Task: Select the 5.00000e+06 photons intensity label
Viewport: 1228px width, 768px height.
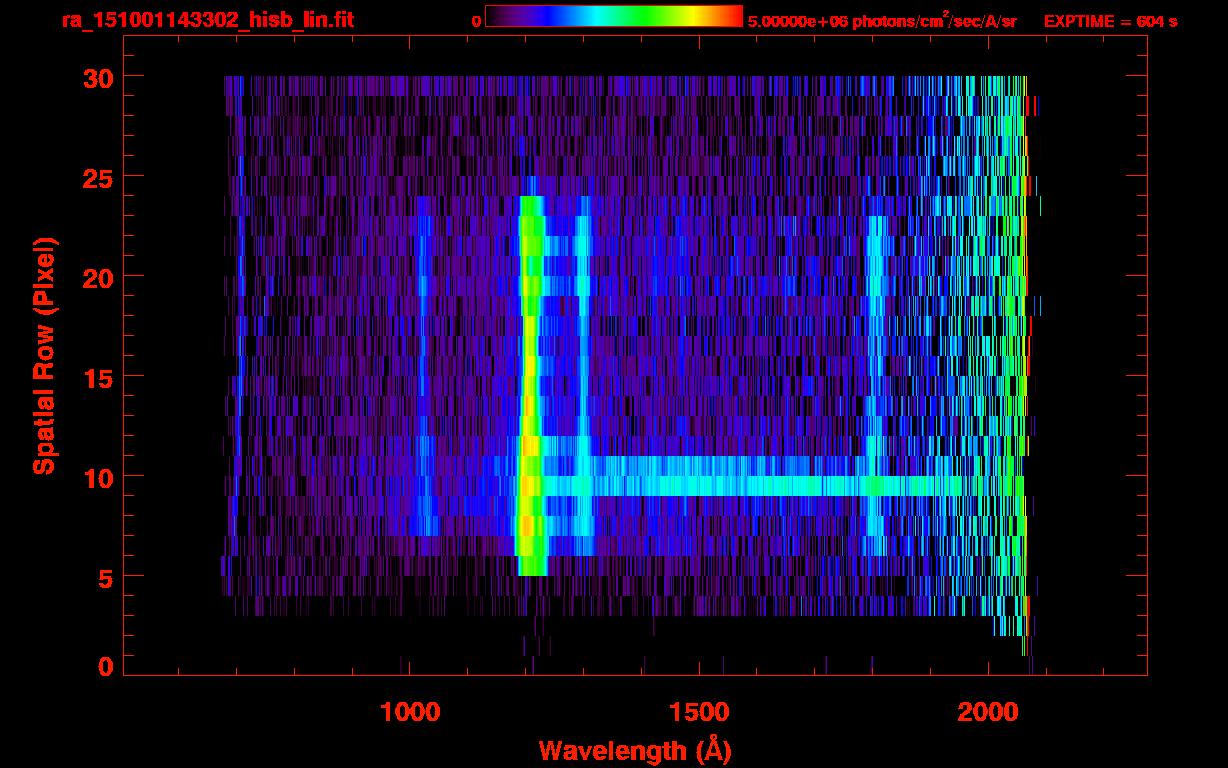Action: (x=881, y=21)
